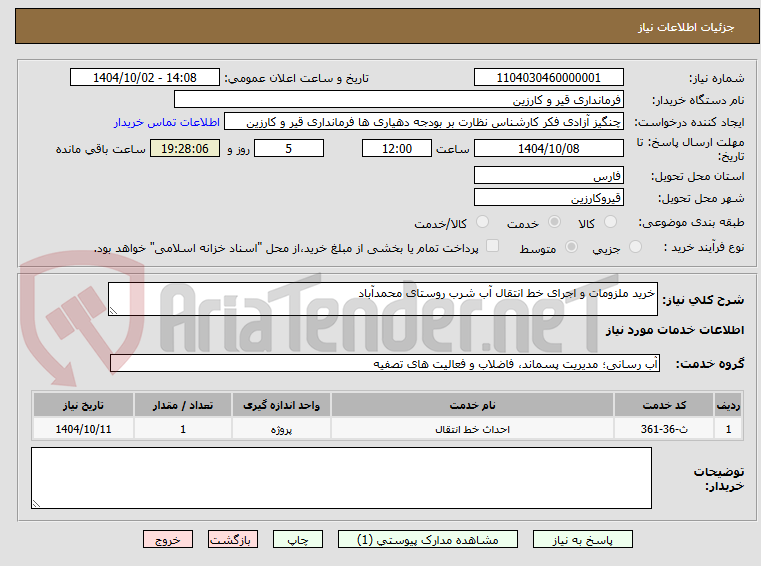
Task: Click the اطلاعات خدمات مورد نیاز section heading
Action: coord(675,330)
